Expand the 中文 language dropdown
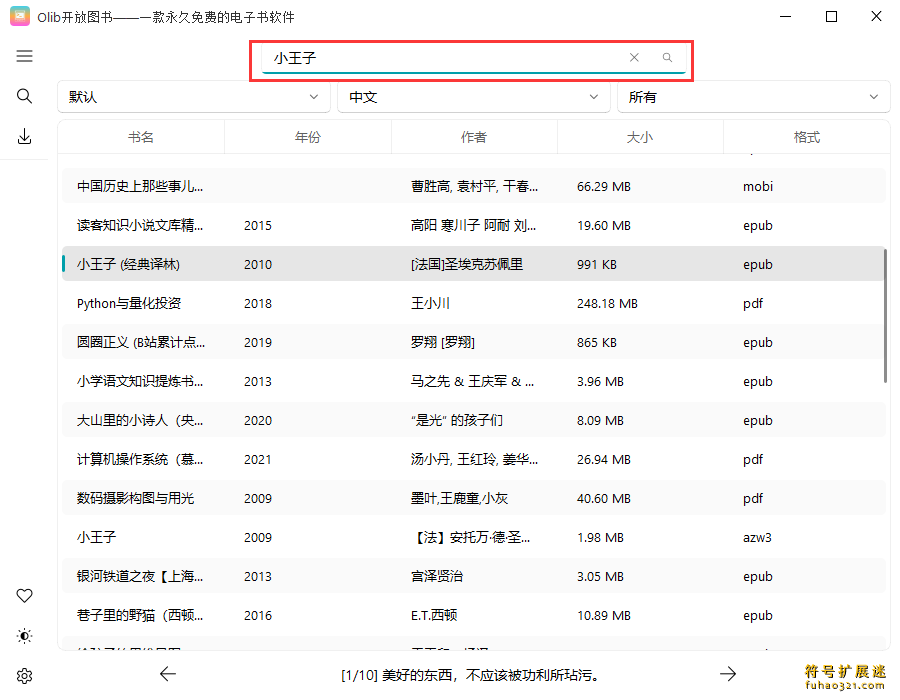This screenshot has width=900, height=700. click(x=473, y=97)
